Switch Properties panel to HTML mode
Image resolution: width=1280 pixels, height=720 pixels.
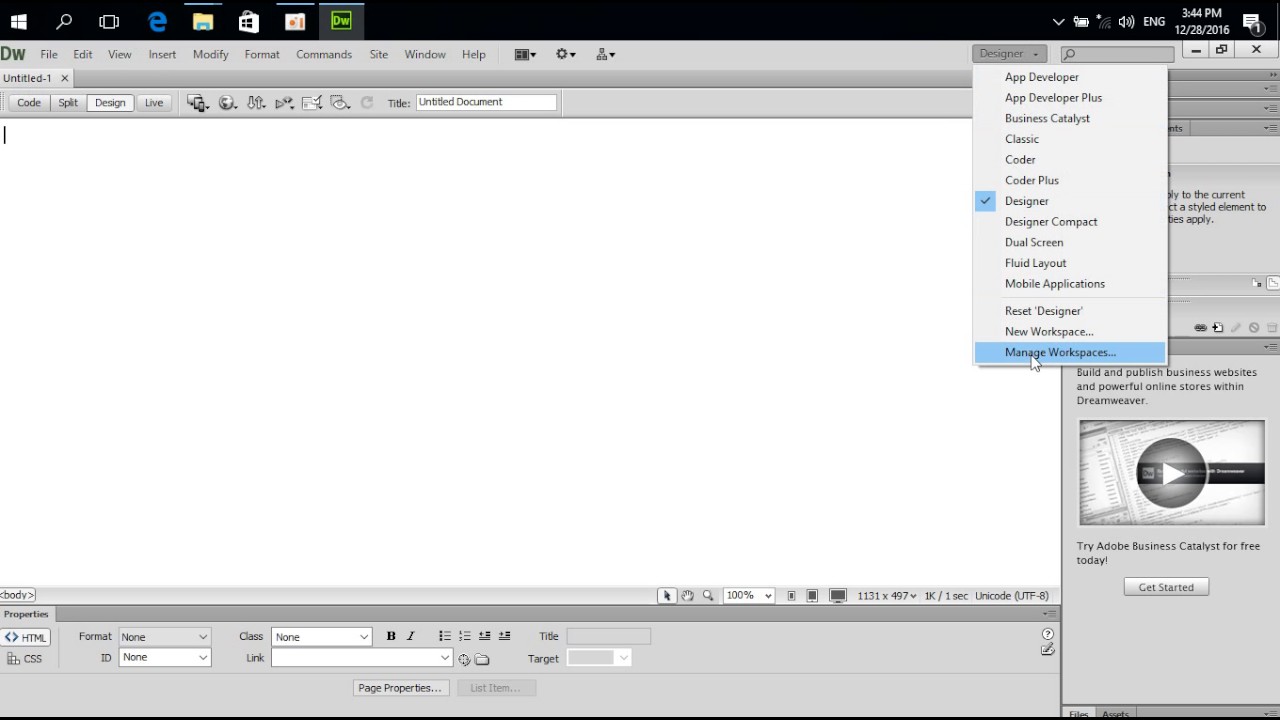point(26,638)
